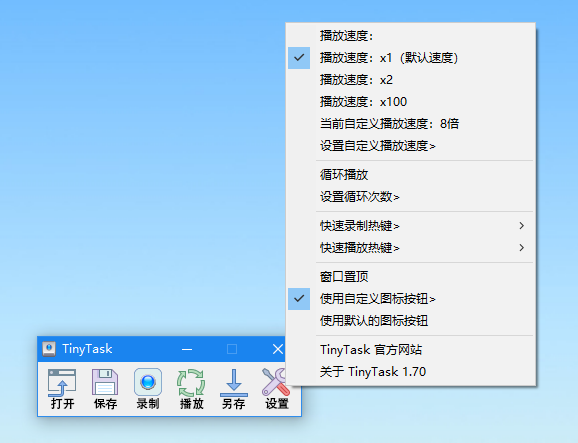Select 播放速度: x1 (默认速度) option

pyautogui.click(x=411, y=58)
